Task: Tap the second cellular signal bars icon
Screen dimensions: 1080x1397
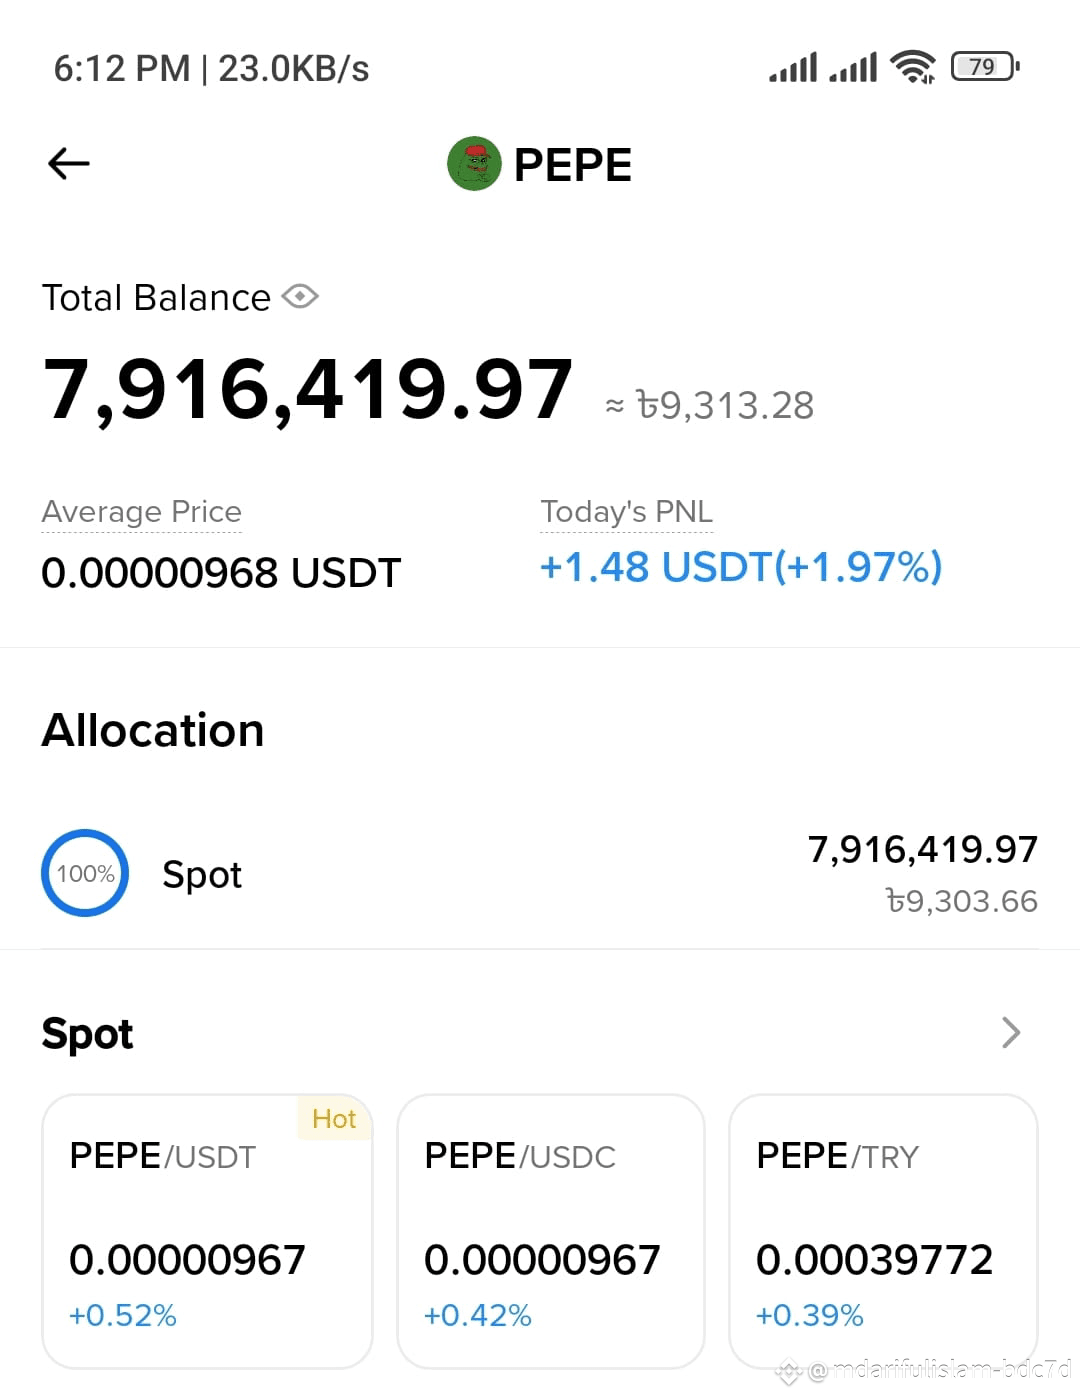Action: [x=853, y=67]
